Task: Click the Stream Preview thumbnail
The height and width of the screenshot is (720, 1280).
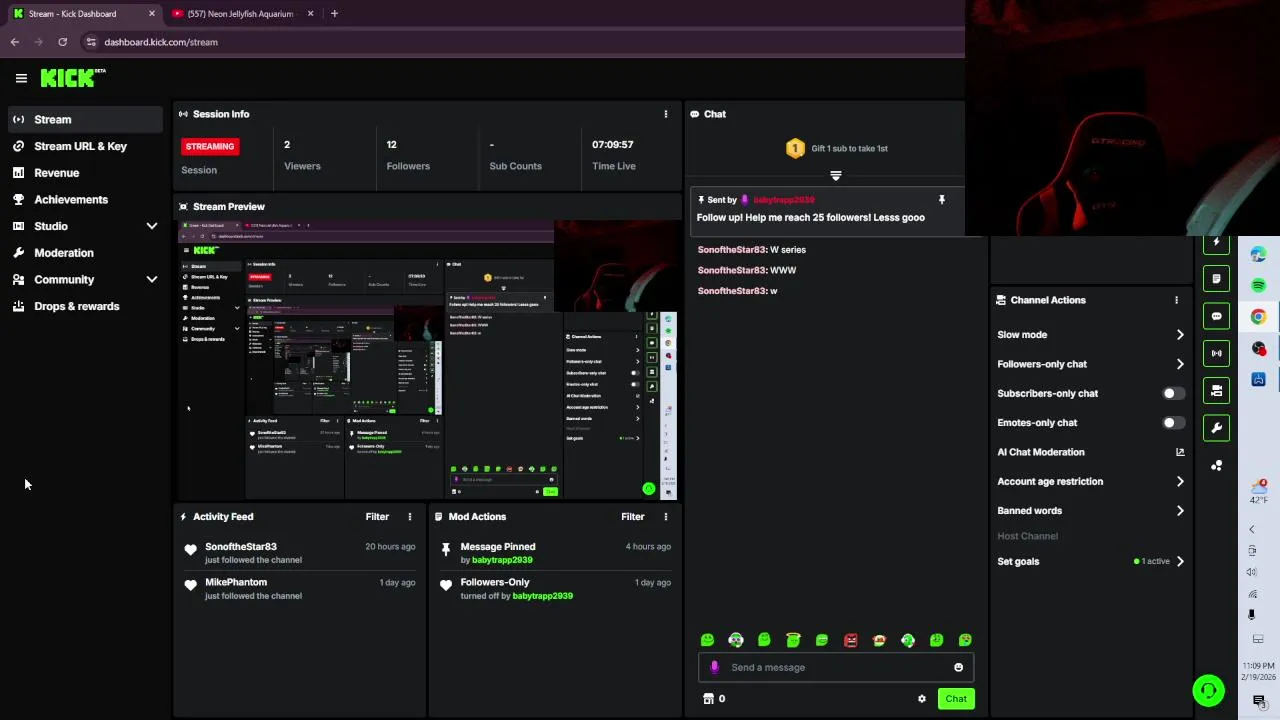Action: [428, 360]
